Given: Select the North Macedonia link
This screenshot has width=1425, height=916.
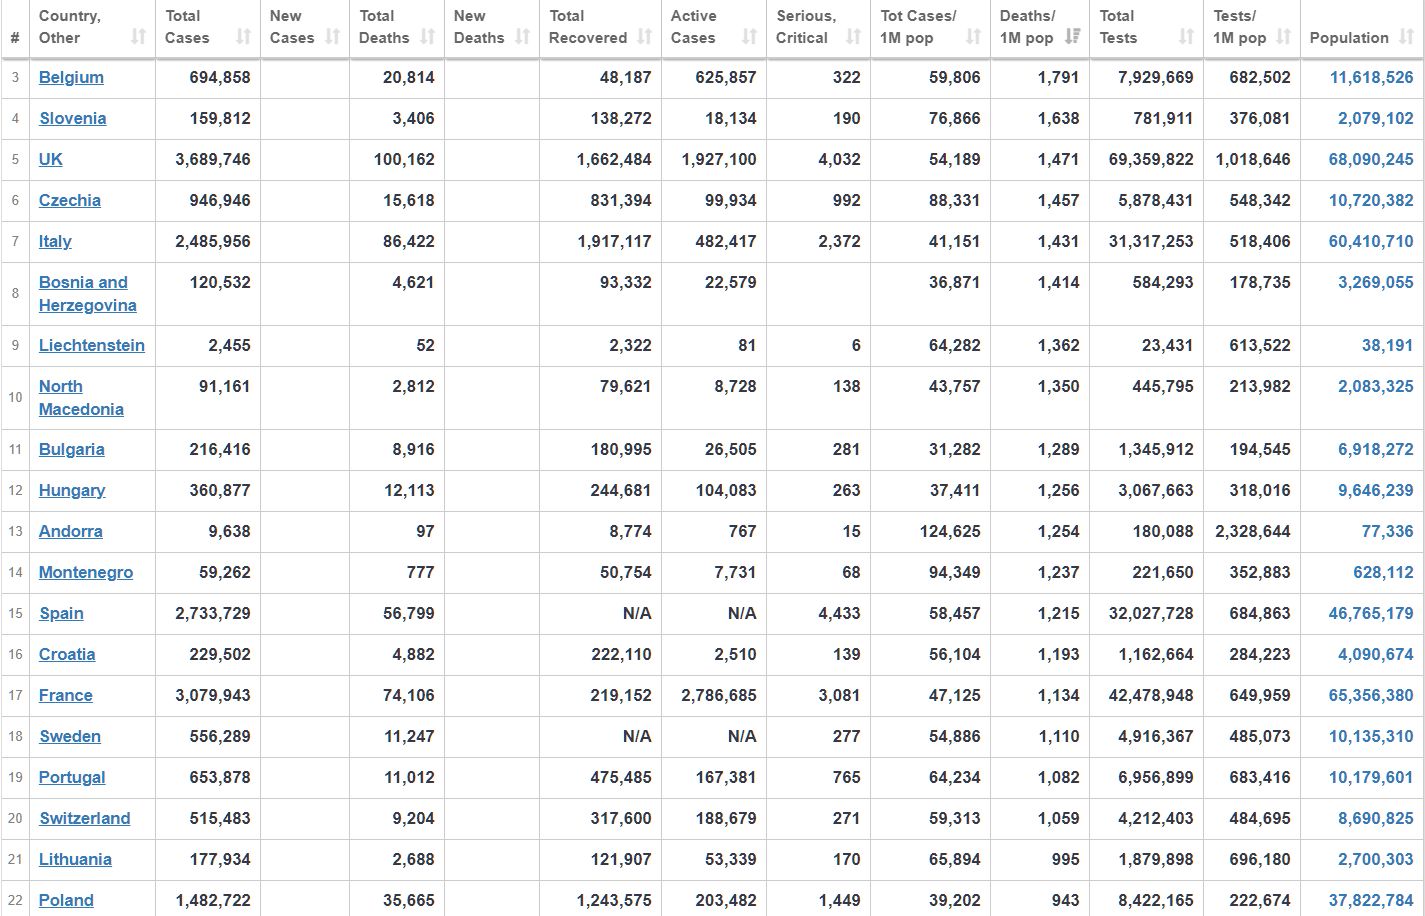Looking at the screenshot, I should [x=81, y=397].
